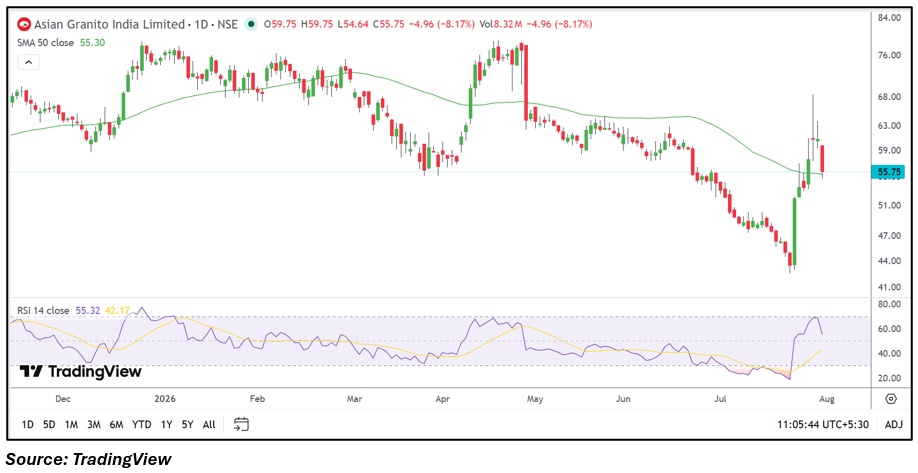The width and height of the screenshot is (918, 473).
Task: Open chart settings gear icon
Action: coord(891,399)
